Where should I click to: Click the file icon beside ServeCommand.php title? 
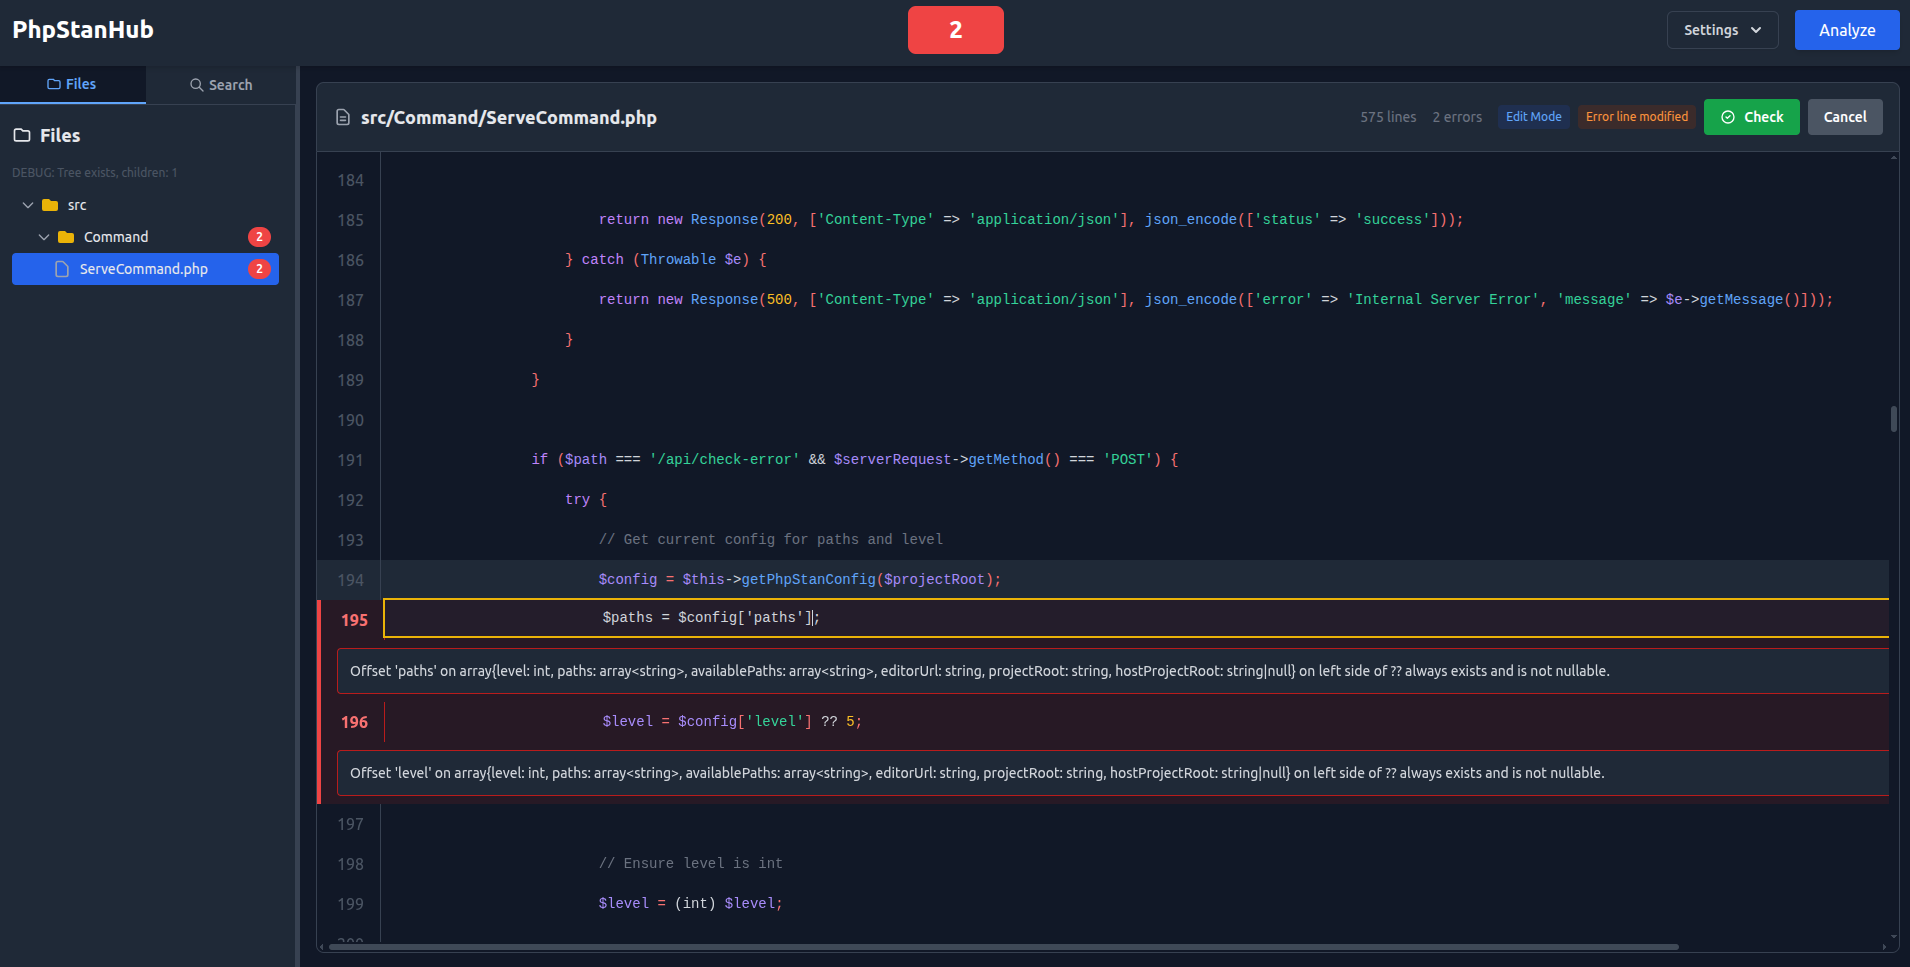tap(342, 118)
